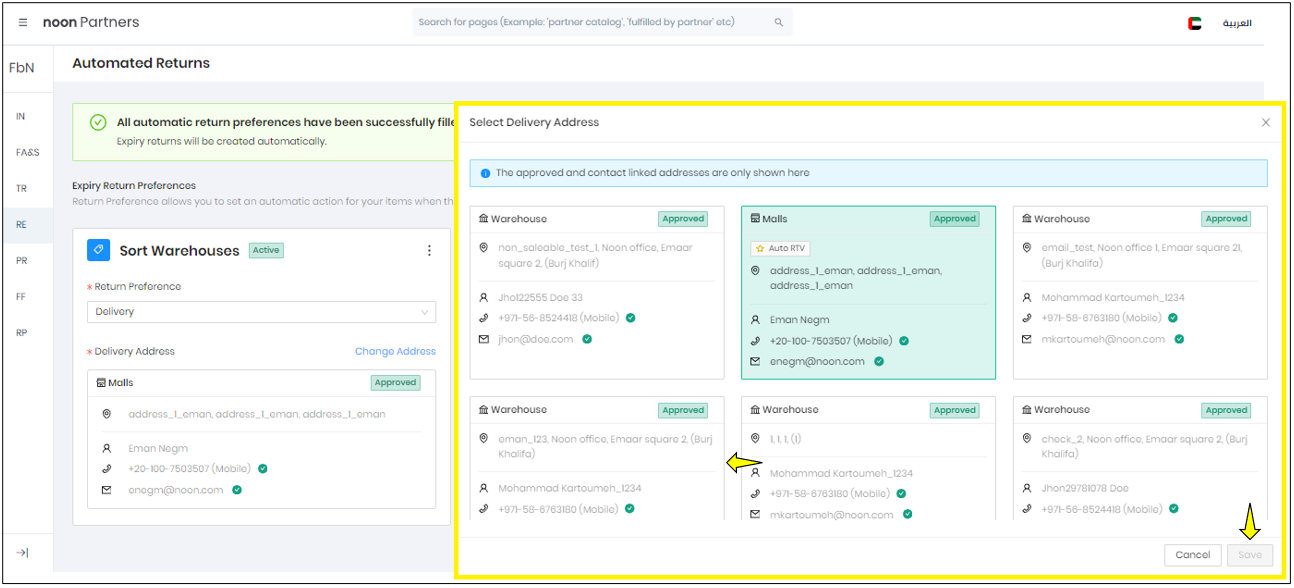Click person icon beside Jhon29781078 Doe
The width and height of the screenshot is (1294, 588).
pos(1027,488)
